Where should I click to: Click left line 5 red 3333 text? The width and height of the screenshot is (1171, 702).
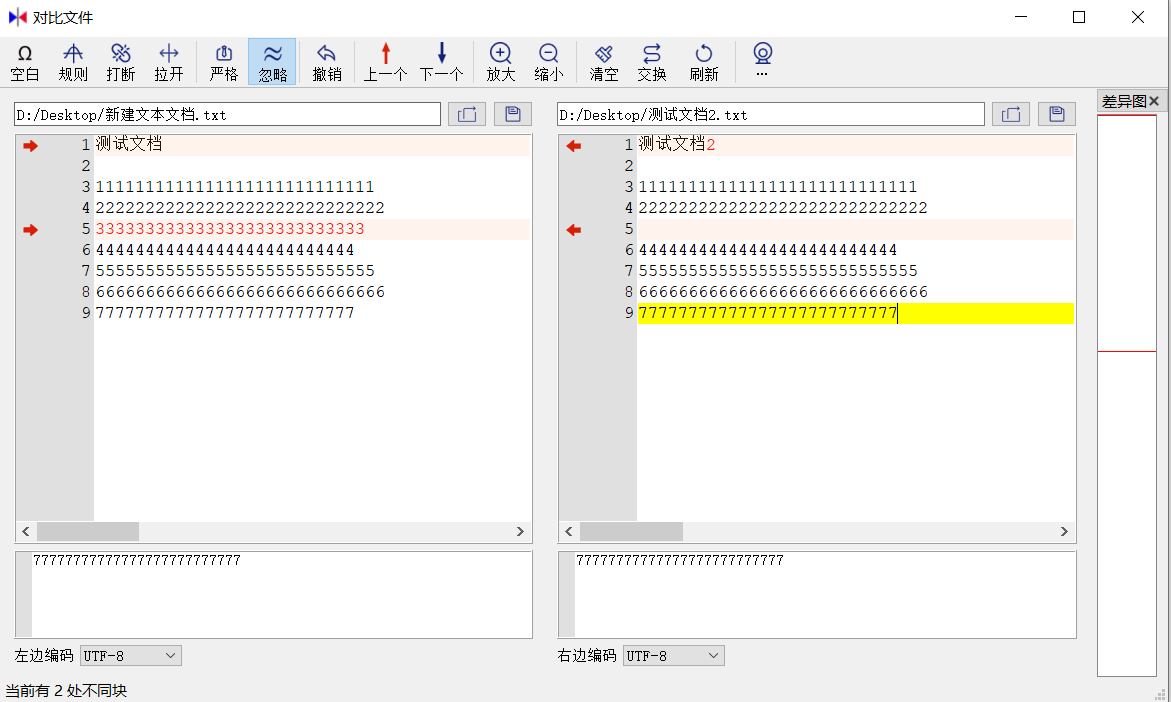point(230,229)
